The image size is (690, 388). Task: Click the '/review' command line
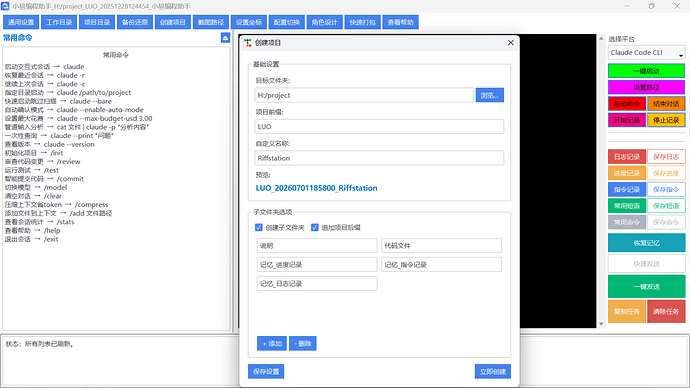pyautogui.click(x=43, y=161)
